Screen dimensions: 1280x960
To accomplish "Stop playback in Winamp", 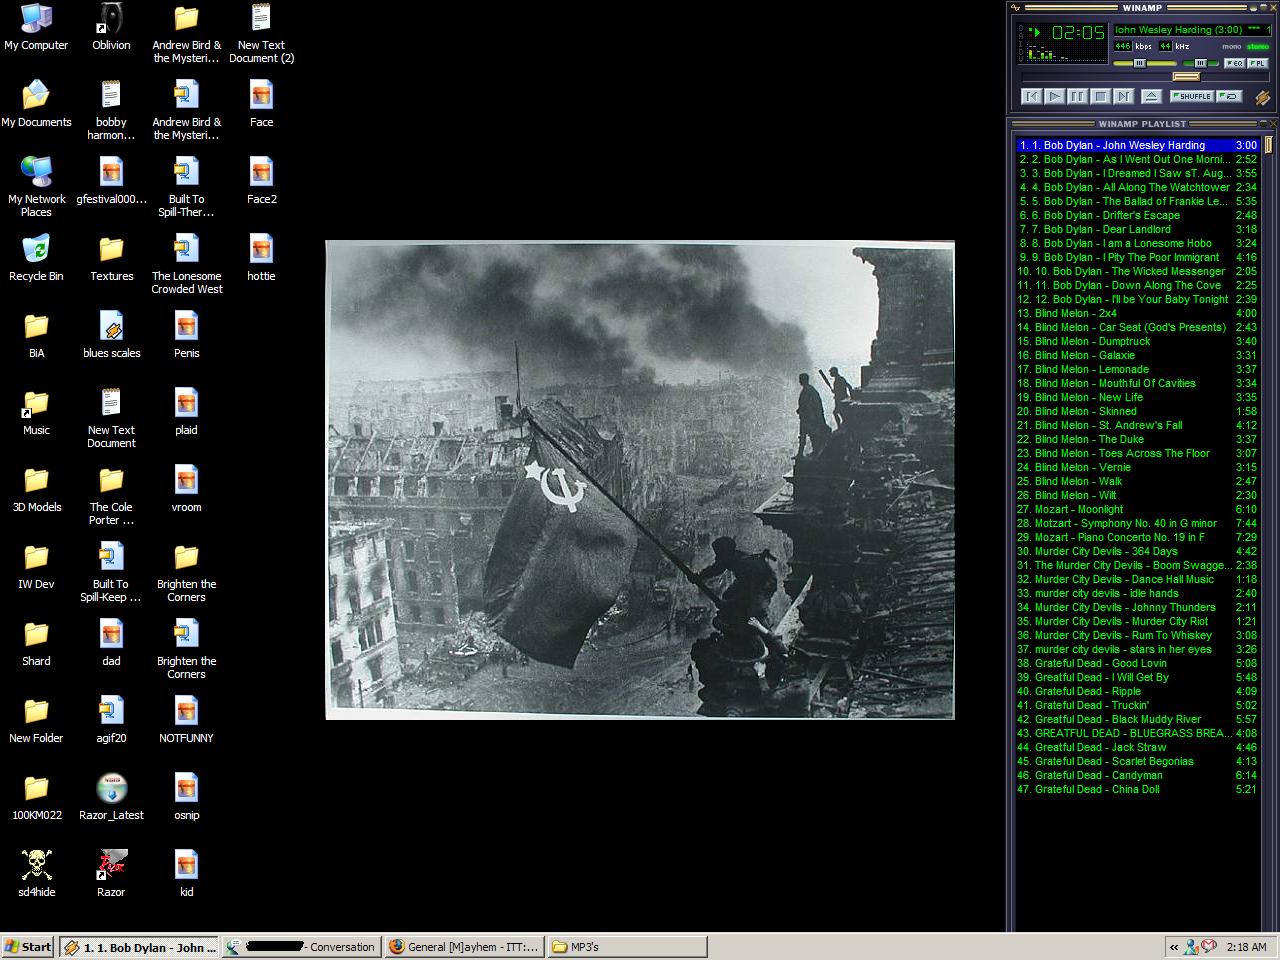I will (1100, 96).
